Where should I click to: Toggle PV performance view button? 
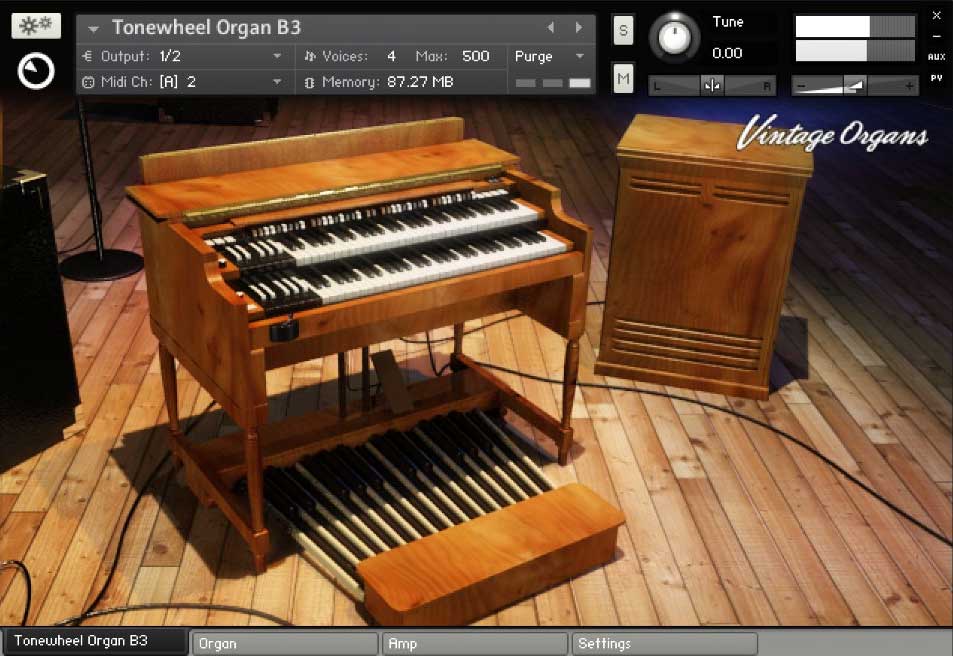[x=937, y=78]
